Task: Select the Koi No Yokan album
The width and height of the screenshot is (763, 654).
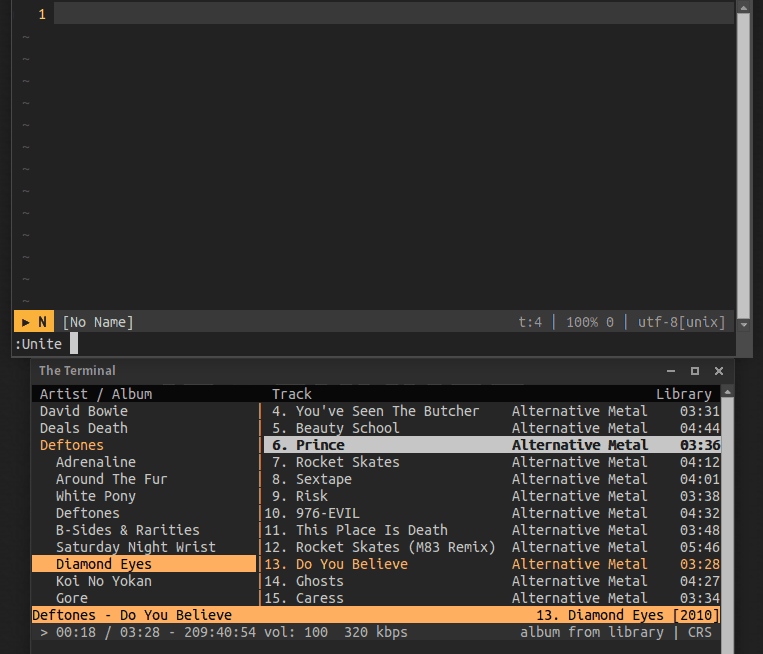Action: coord(104,581)
